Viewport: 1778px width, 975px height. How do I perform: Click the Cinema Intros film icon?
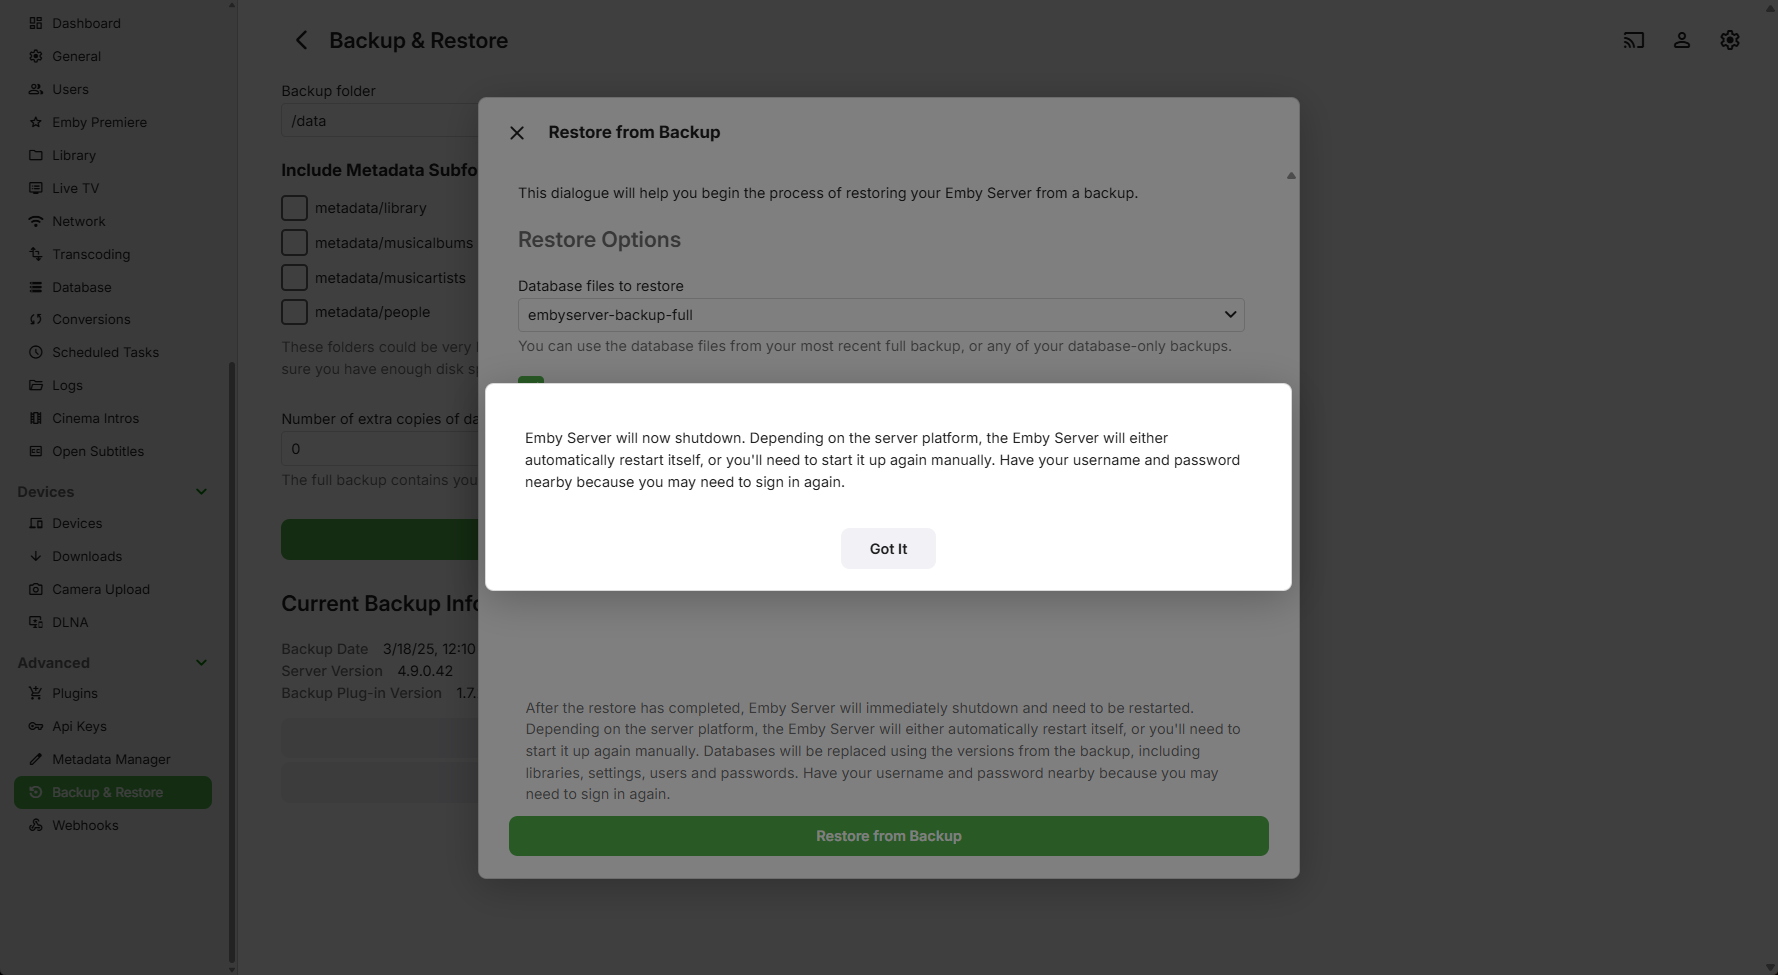[x=36, y=418]
